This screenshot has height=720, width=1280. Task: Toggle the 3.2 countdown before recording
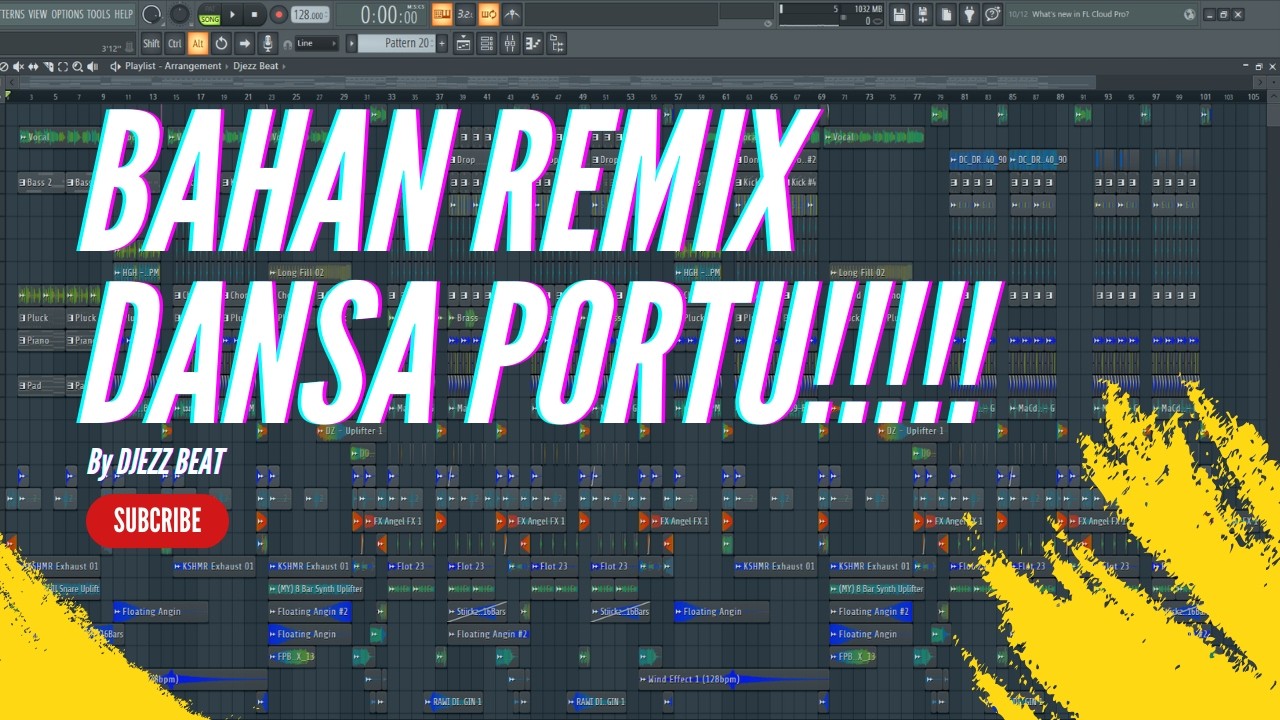[x=465, y=14]
